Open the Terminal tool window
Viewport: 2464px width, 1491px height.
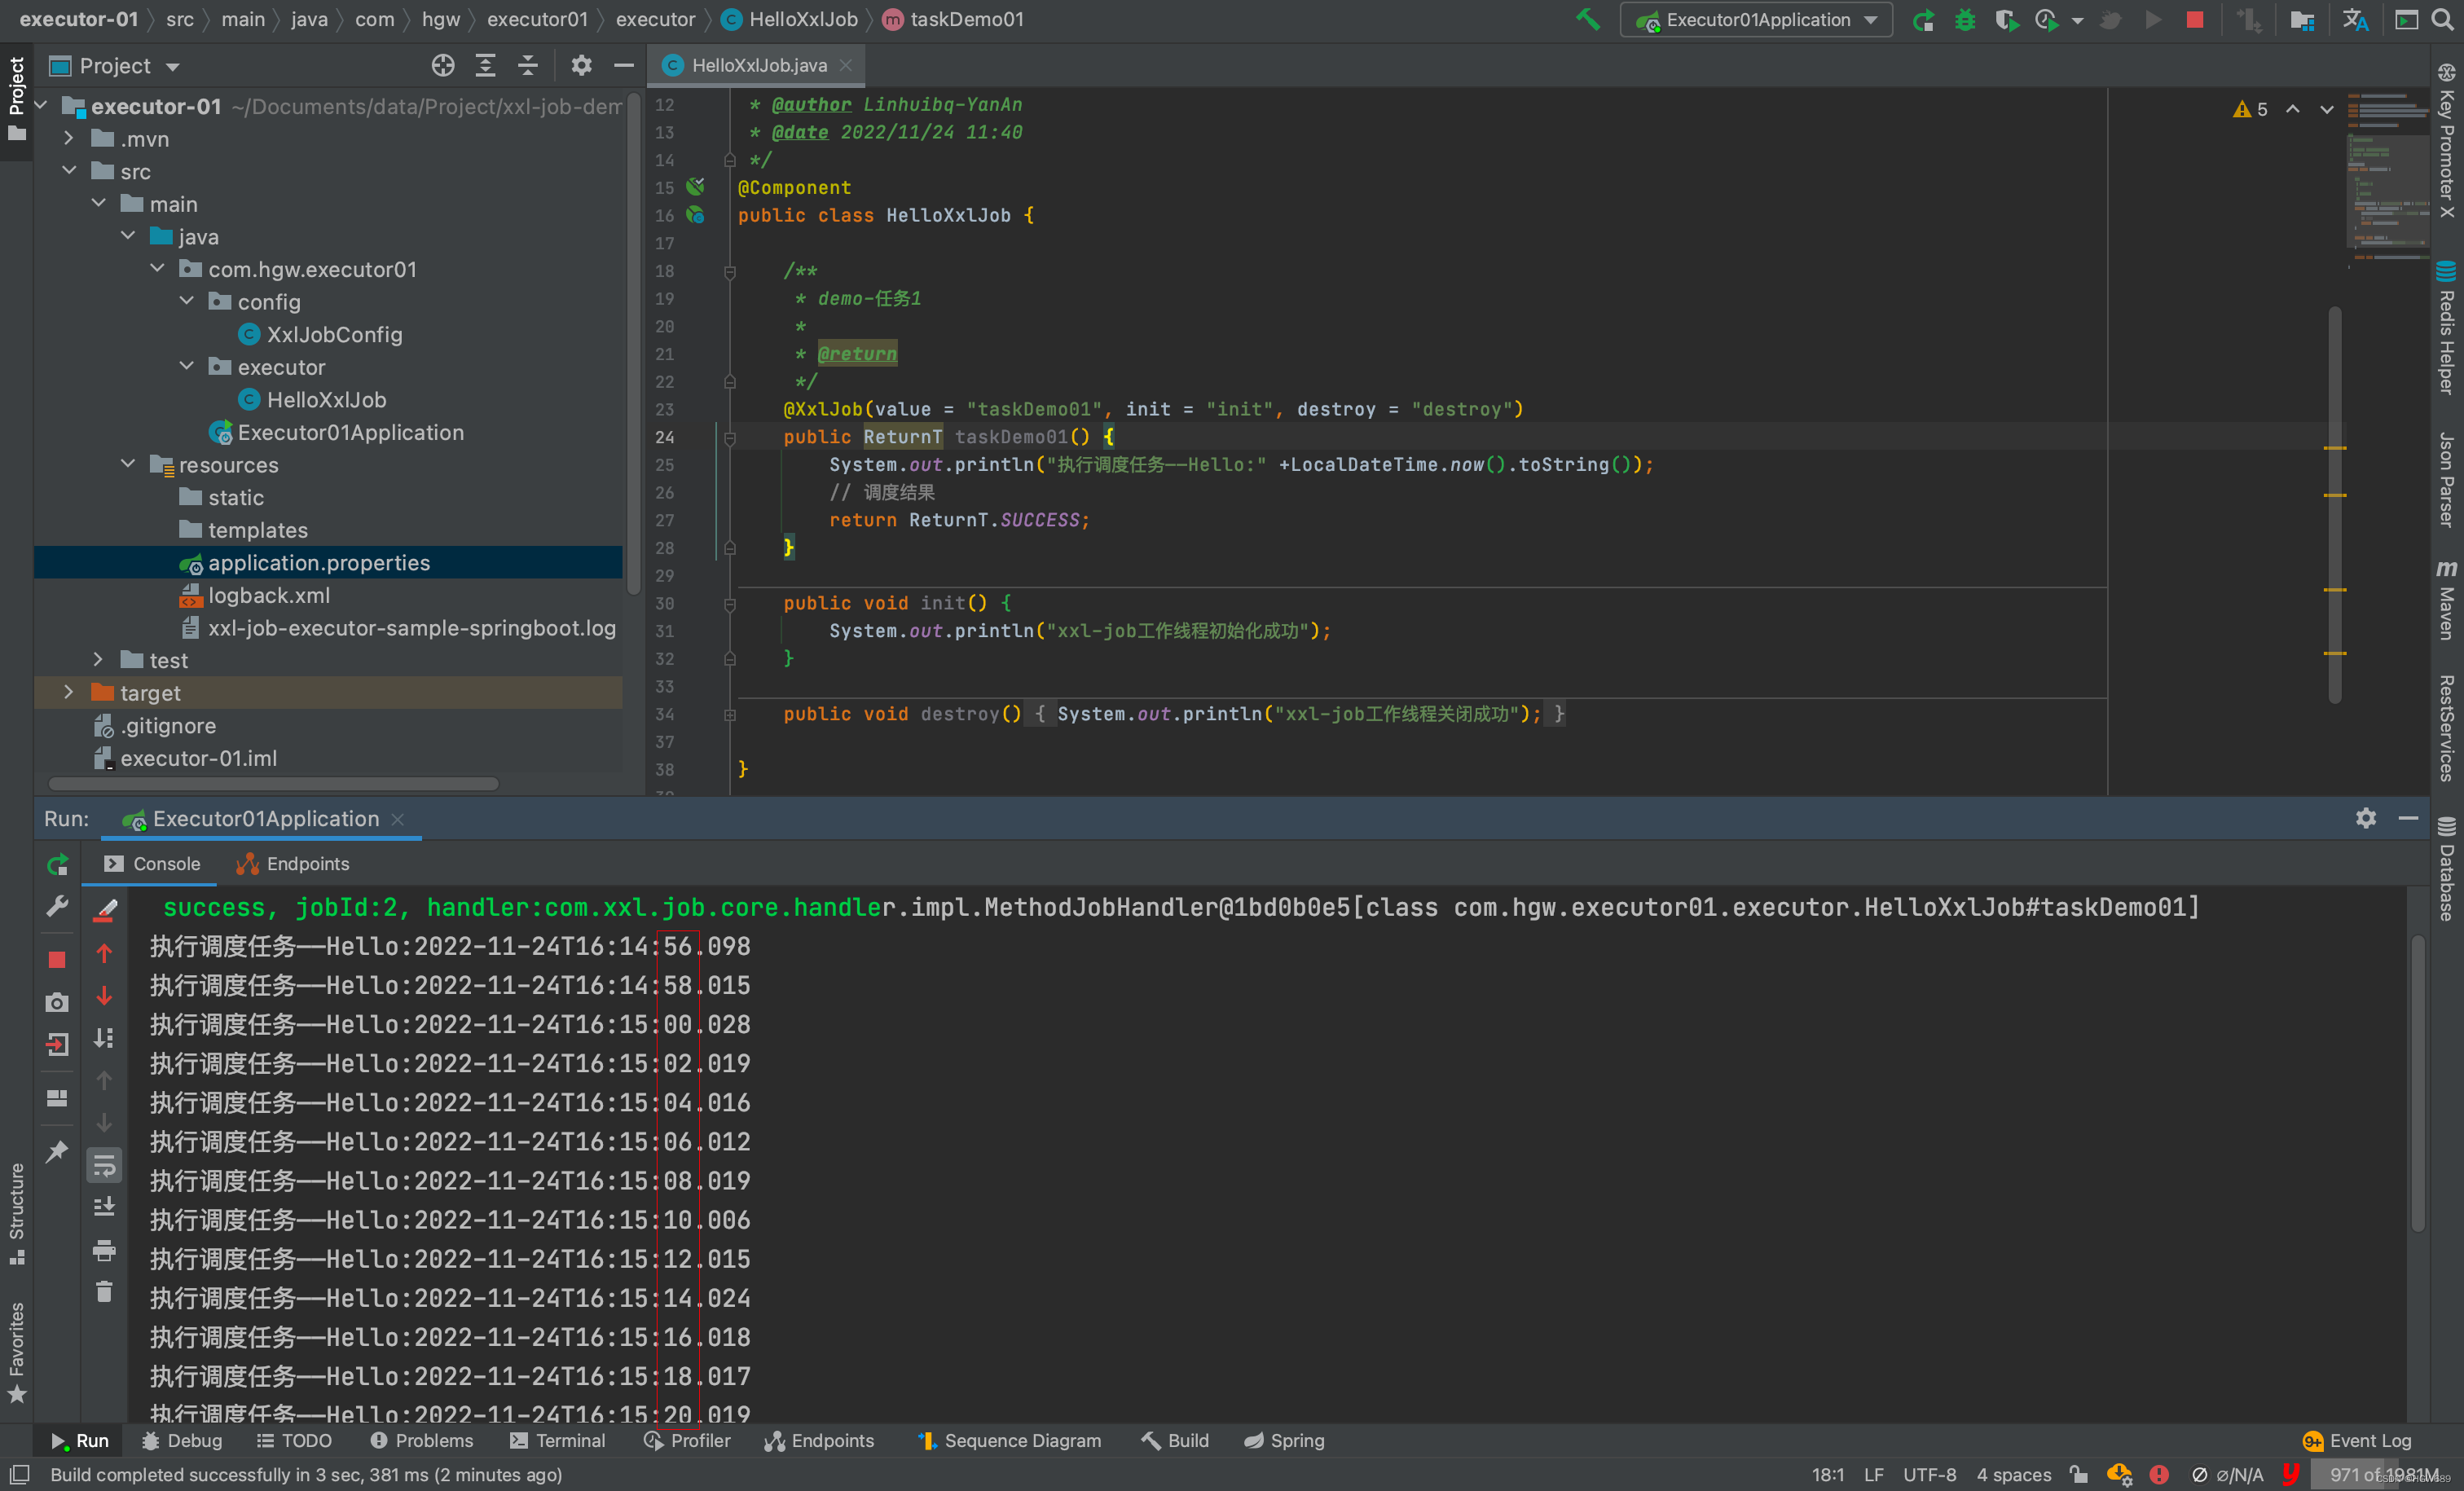pos(558,1440)
